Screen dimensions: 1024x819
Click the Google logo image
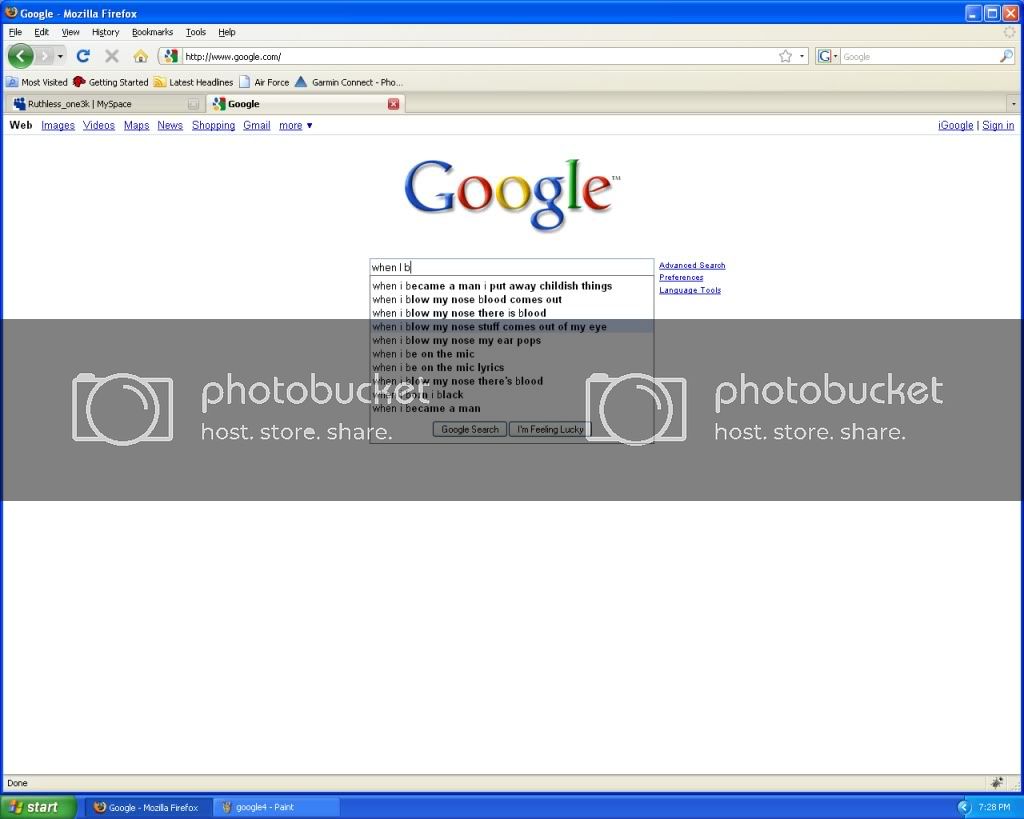(512, 194)
